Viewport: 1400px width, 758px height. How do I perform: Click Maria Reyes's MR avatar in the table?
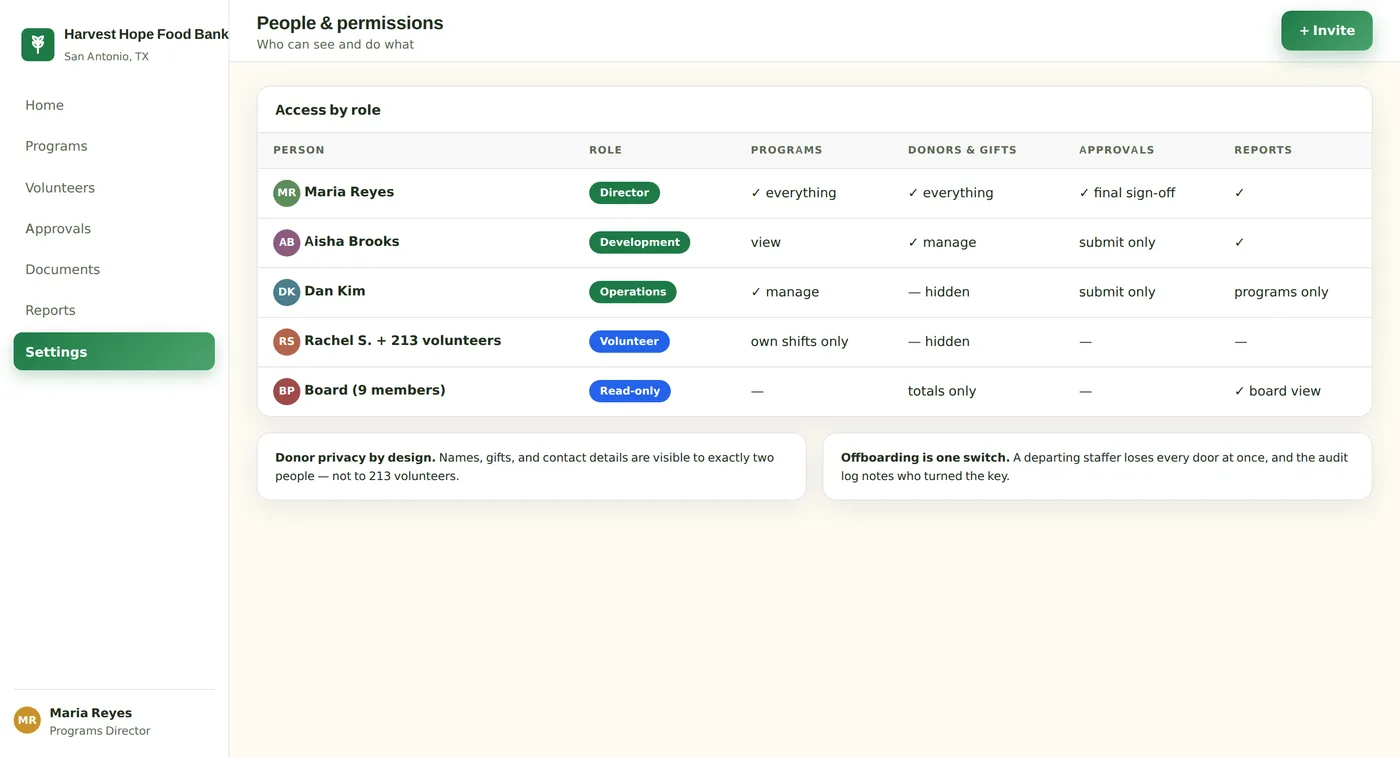(287, 193)
